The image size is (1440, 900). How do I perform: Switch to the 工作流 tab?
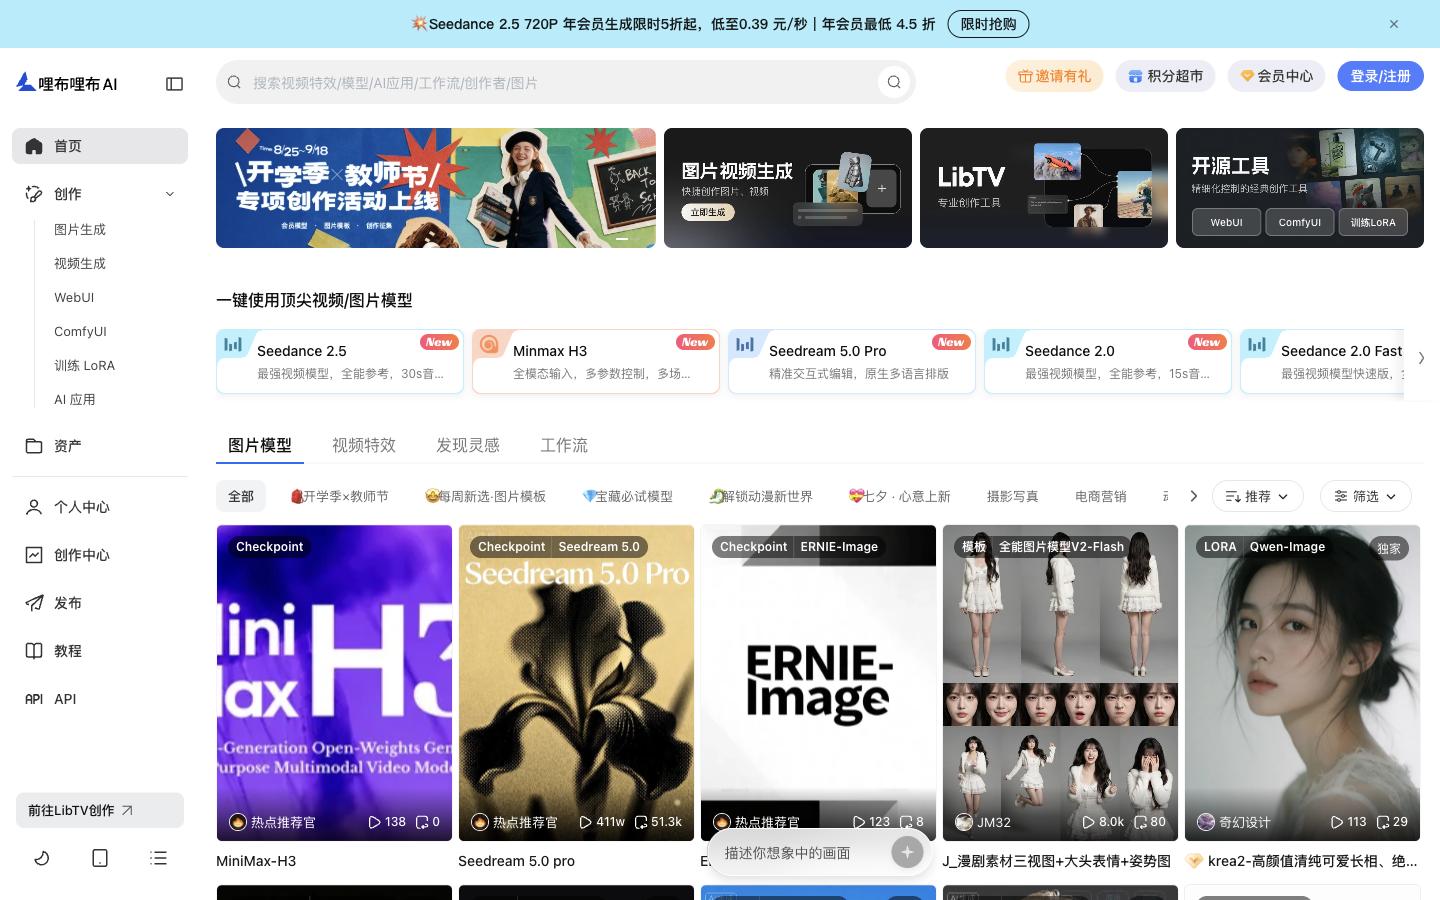(564, 445)
